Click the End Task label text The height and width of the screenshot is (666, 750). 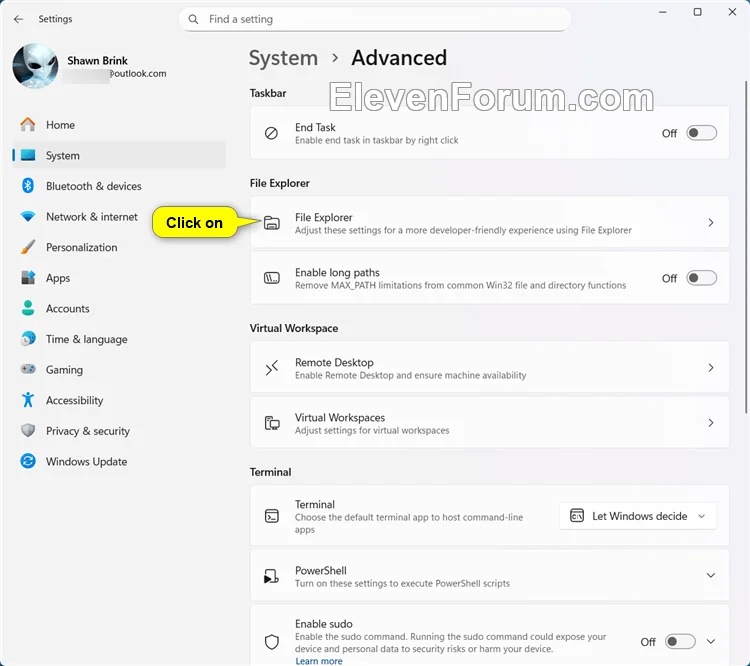pos(315,127)
